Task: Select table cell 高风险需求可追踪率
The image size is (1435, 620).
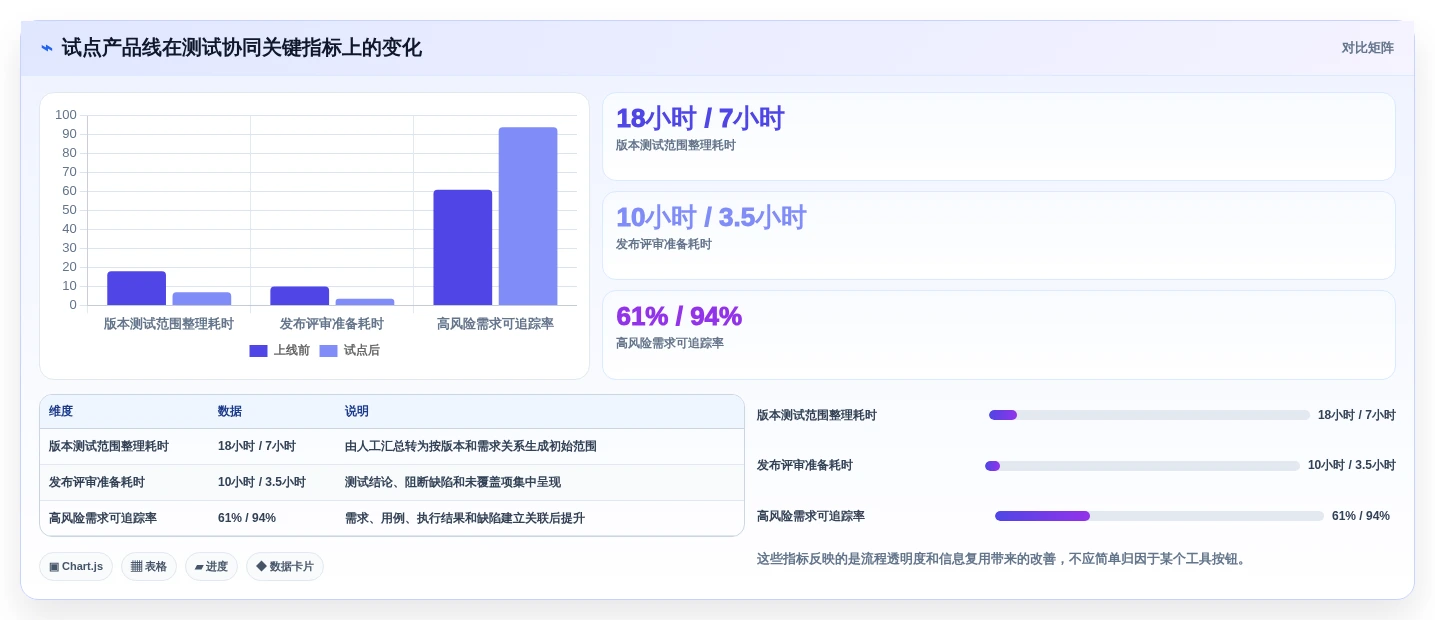Action: [x=103, y=518]
